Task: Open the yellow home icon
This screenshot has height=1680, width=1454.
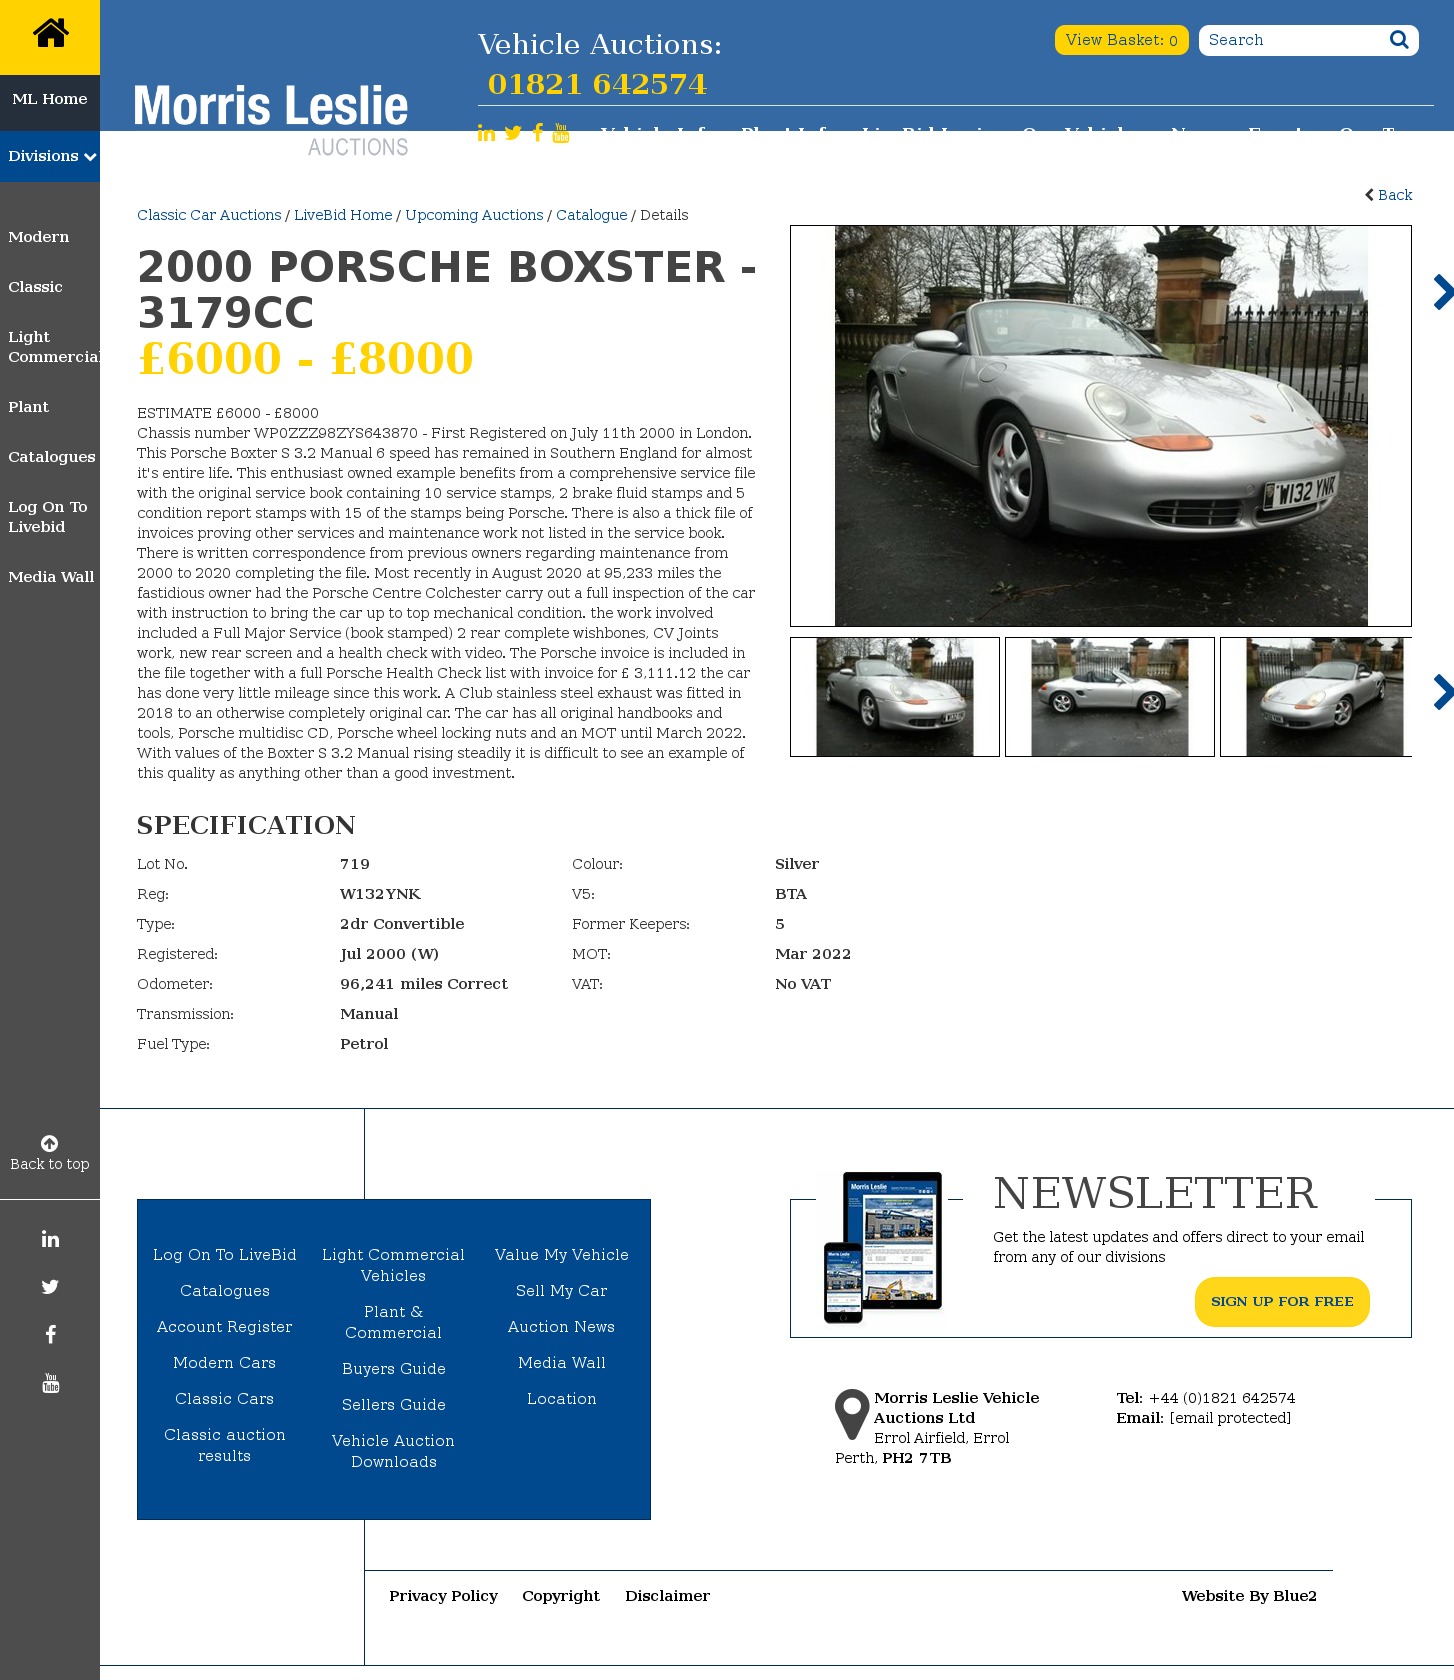Action: (x=50, y=34)
